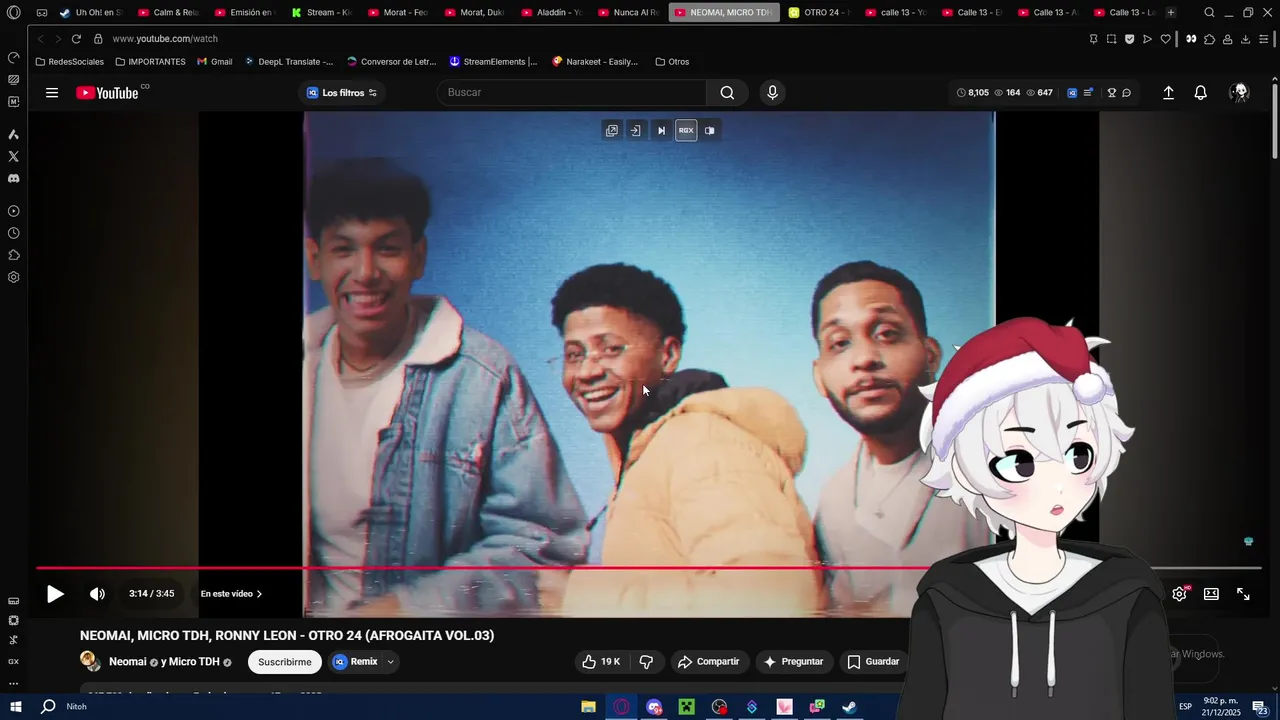This screenshot has height=720, width=1280.
Task: Click the address bar URL
Action: coord(165,39)
